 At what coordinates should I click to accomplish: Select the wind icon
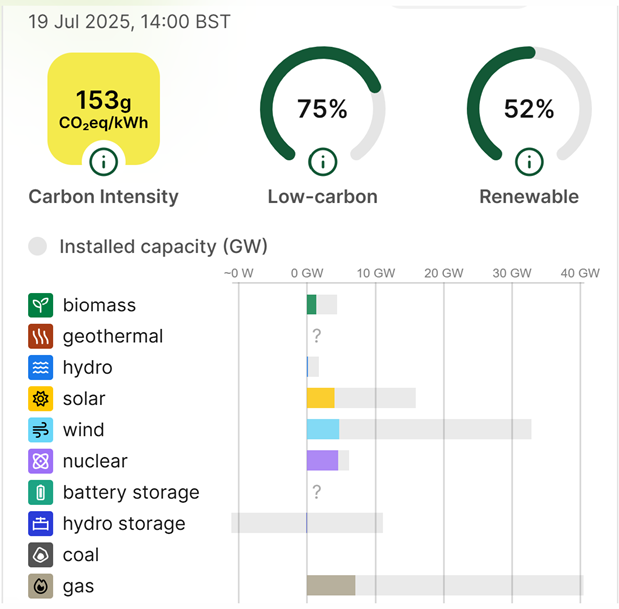point(40,430)
